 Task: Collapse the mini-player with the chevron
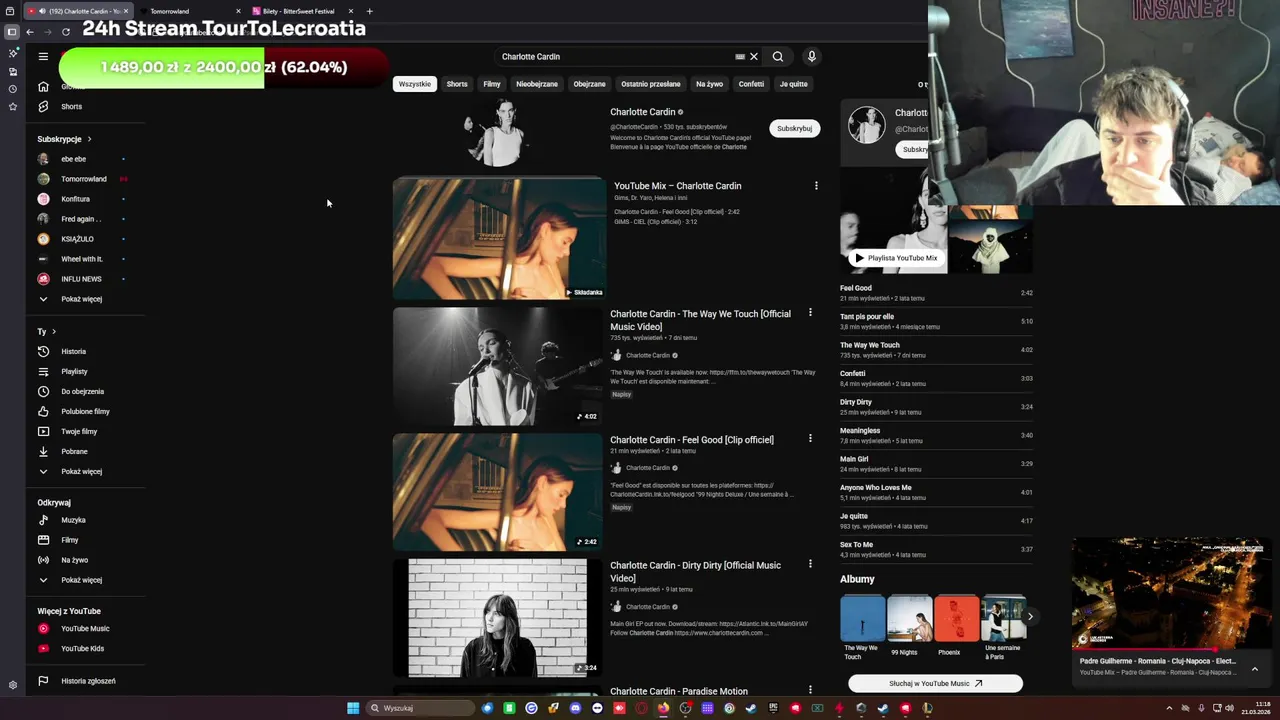1255,669
